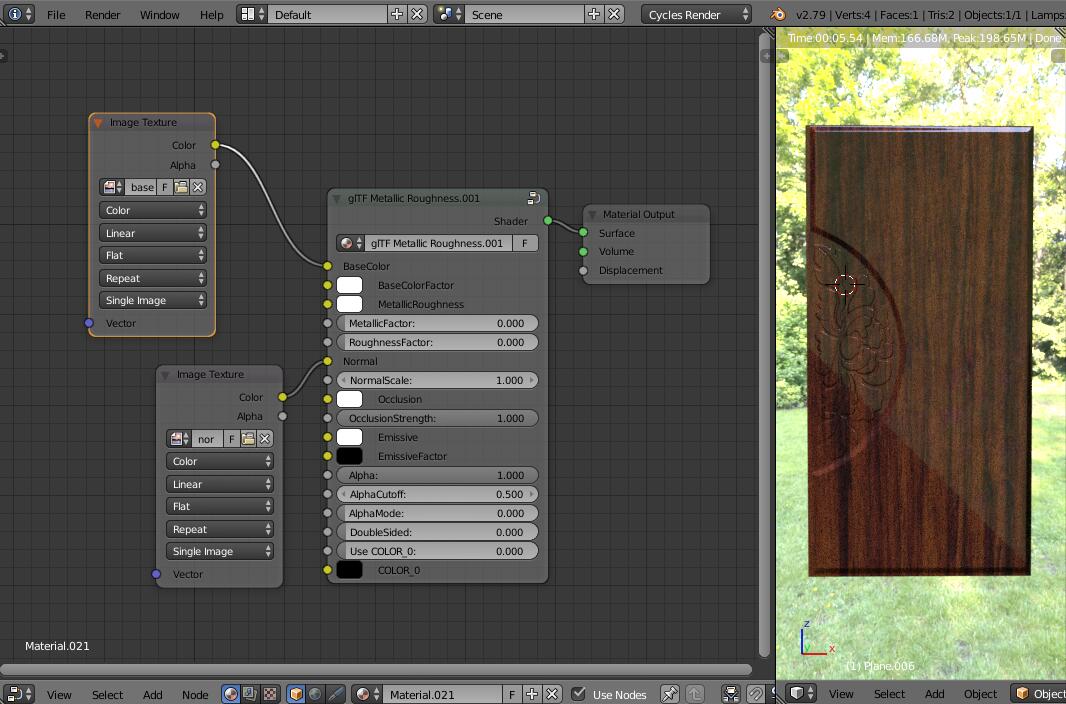Toggle auto-offset snapping icon in node header
Image resolution: width=1066 pixels, height=704 pixels.
pyautogui.click(x=732, y=694)
